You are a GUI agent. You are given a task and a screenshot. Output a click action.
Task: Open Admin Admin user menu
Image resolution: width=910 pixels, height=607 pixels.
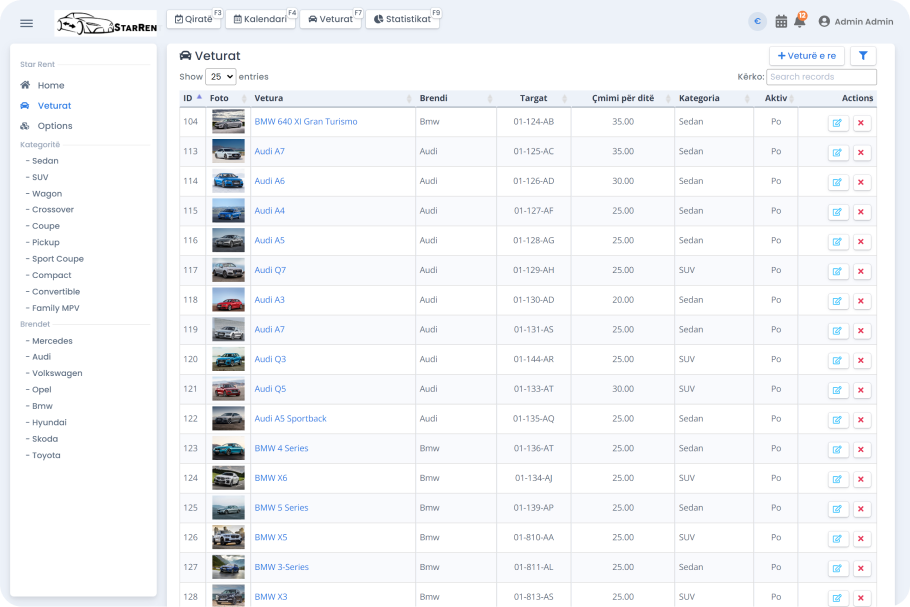click(x=856, y=21)
